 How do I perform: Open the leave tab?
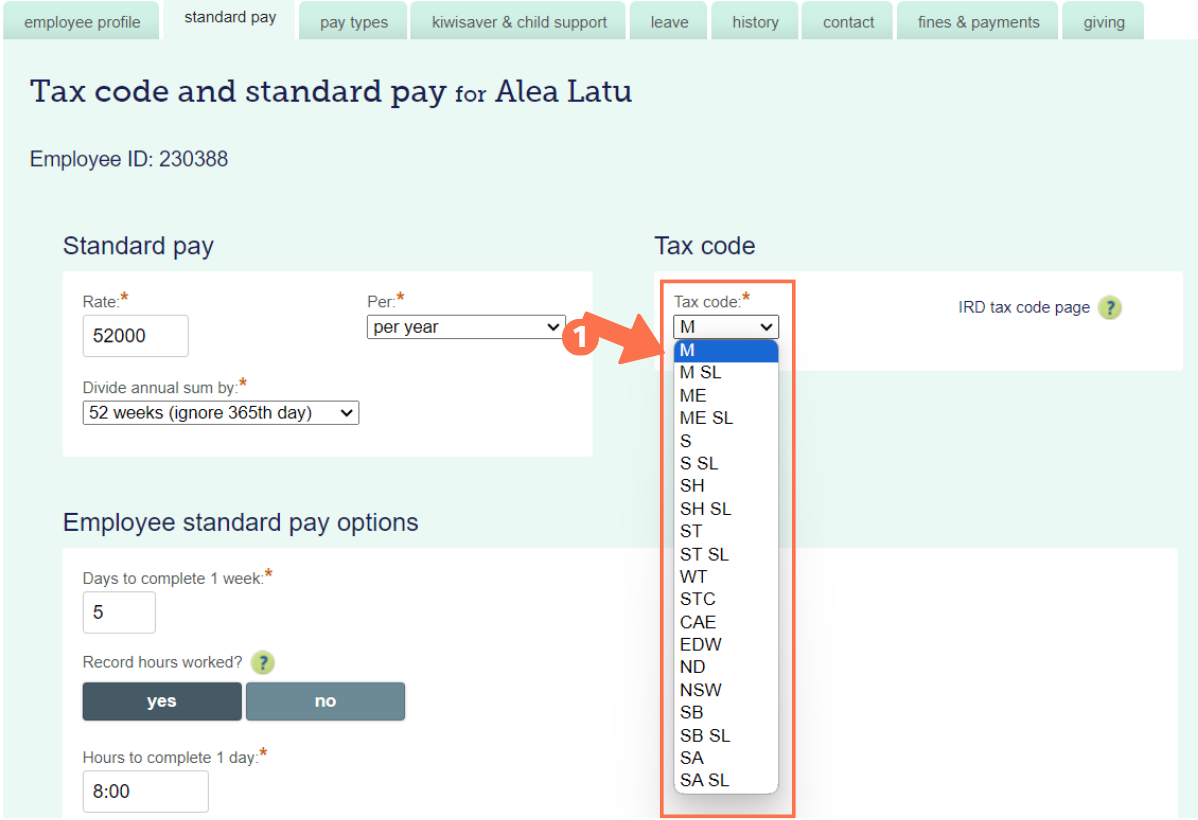pyautogui.click(x=668, y=20)
